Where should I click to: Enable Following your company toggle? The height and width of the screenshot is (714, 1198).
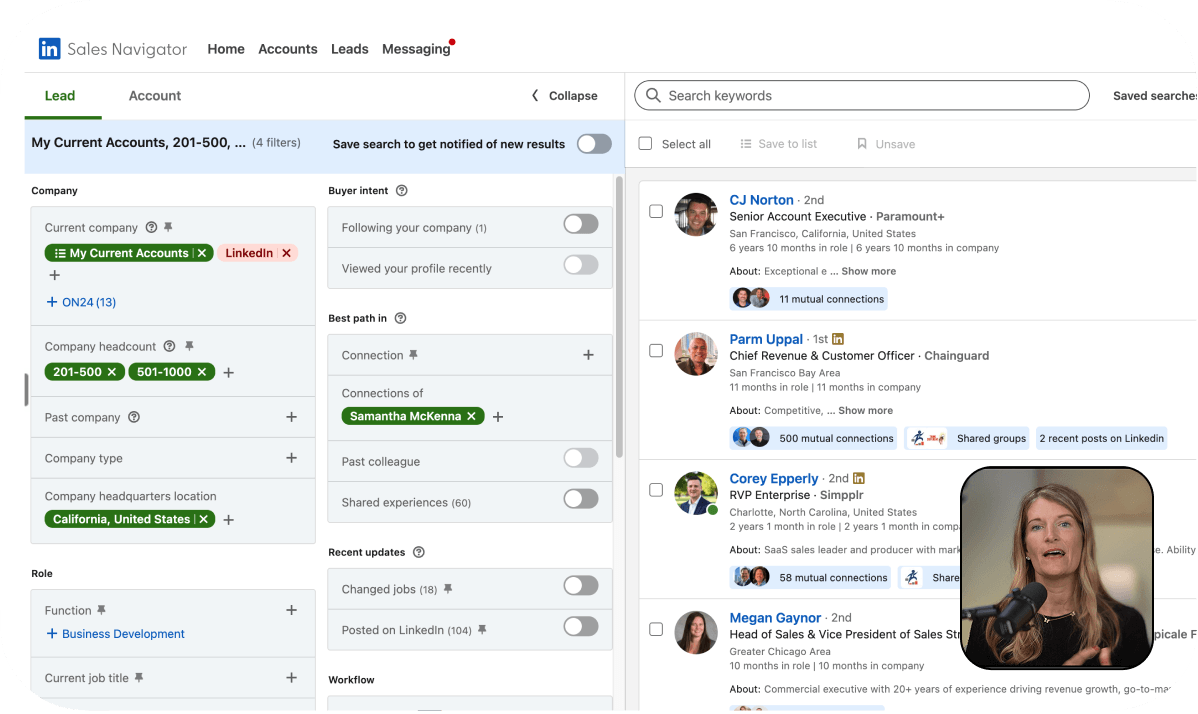(581, 224)
